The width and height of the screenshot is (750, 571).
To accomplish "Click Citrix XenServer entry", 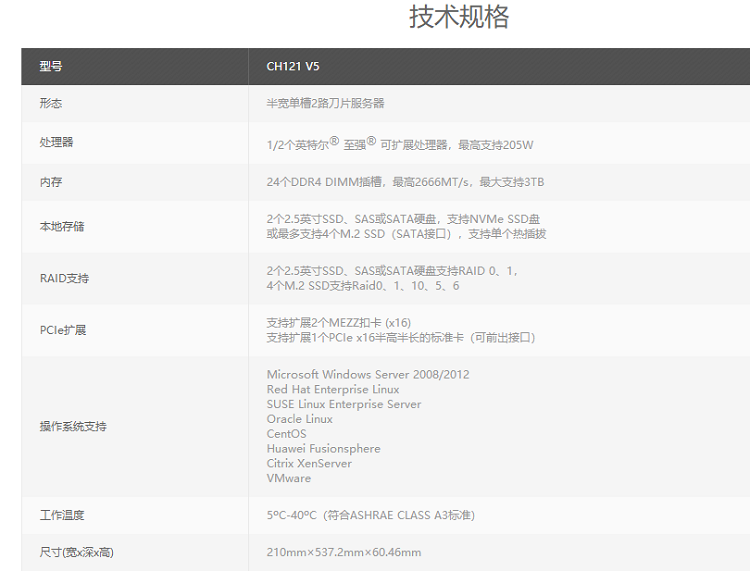I will coord(309,463).
